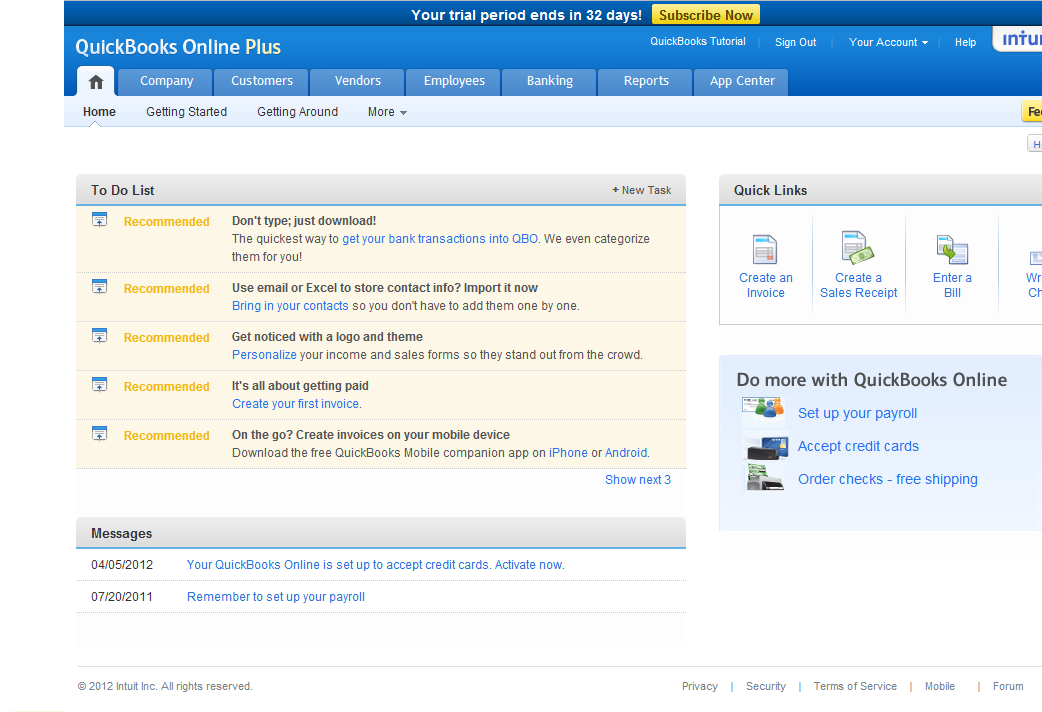1042x712 pixels.
Task: Open the QuickBooks Tutorial link
Action: pyautogui.click(x=698, y=41)
